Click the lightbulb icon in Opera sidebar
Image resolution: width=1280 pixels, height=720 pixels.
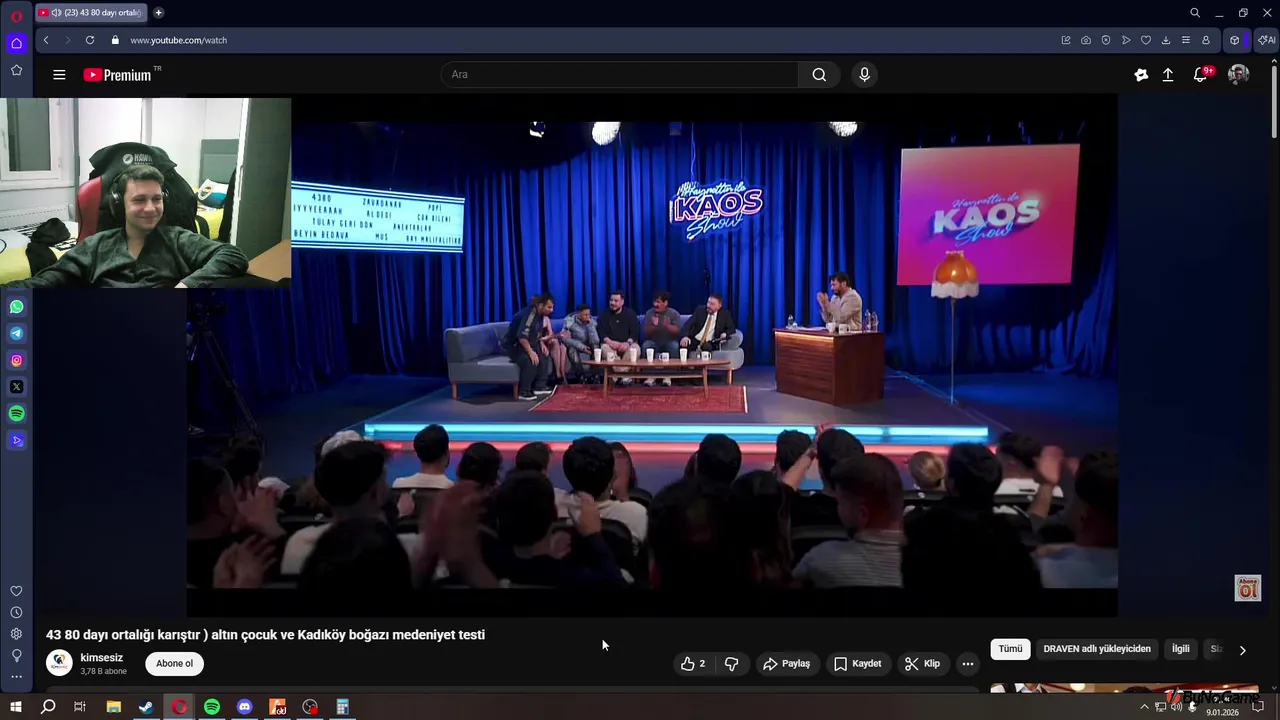16,655
